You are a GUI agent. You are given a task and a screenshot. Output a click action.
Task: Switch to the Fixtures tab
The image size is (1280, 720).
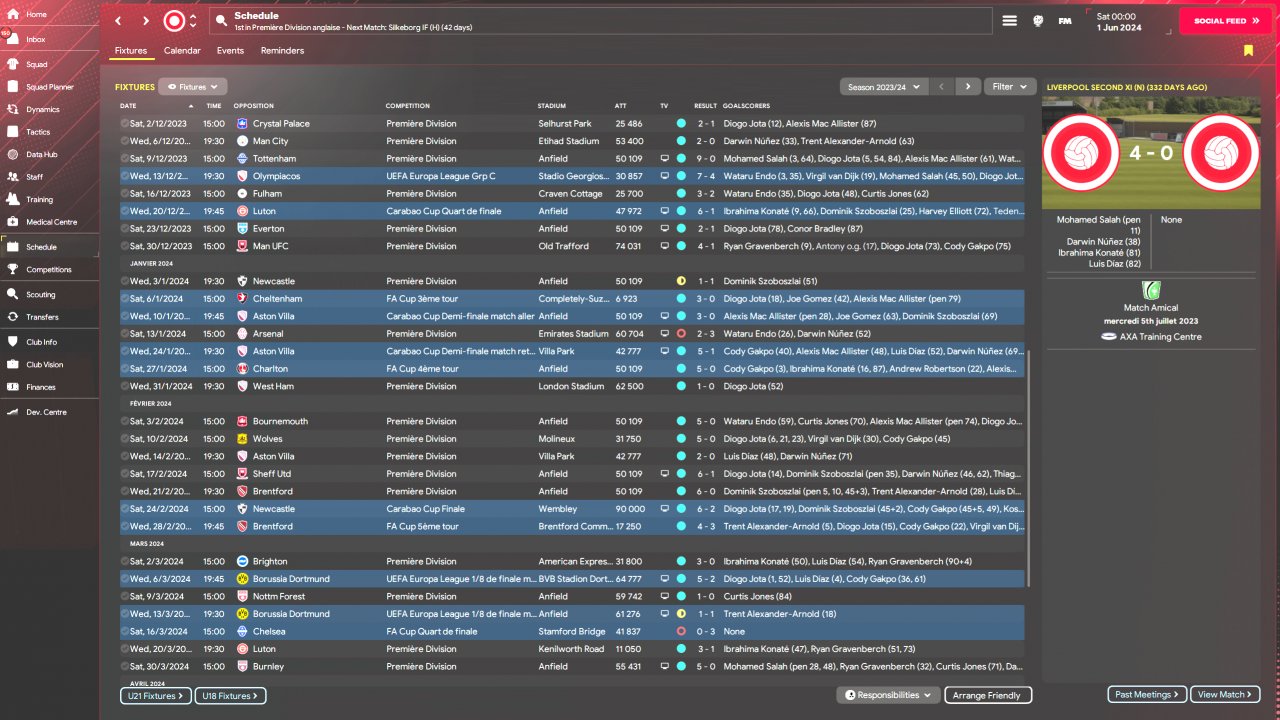click(131, 50)
